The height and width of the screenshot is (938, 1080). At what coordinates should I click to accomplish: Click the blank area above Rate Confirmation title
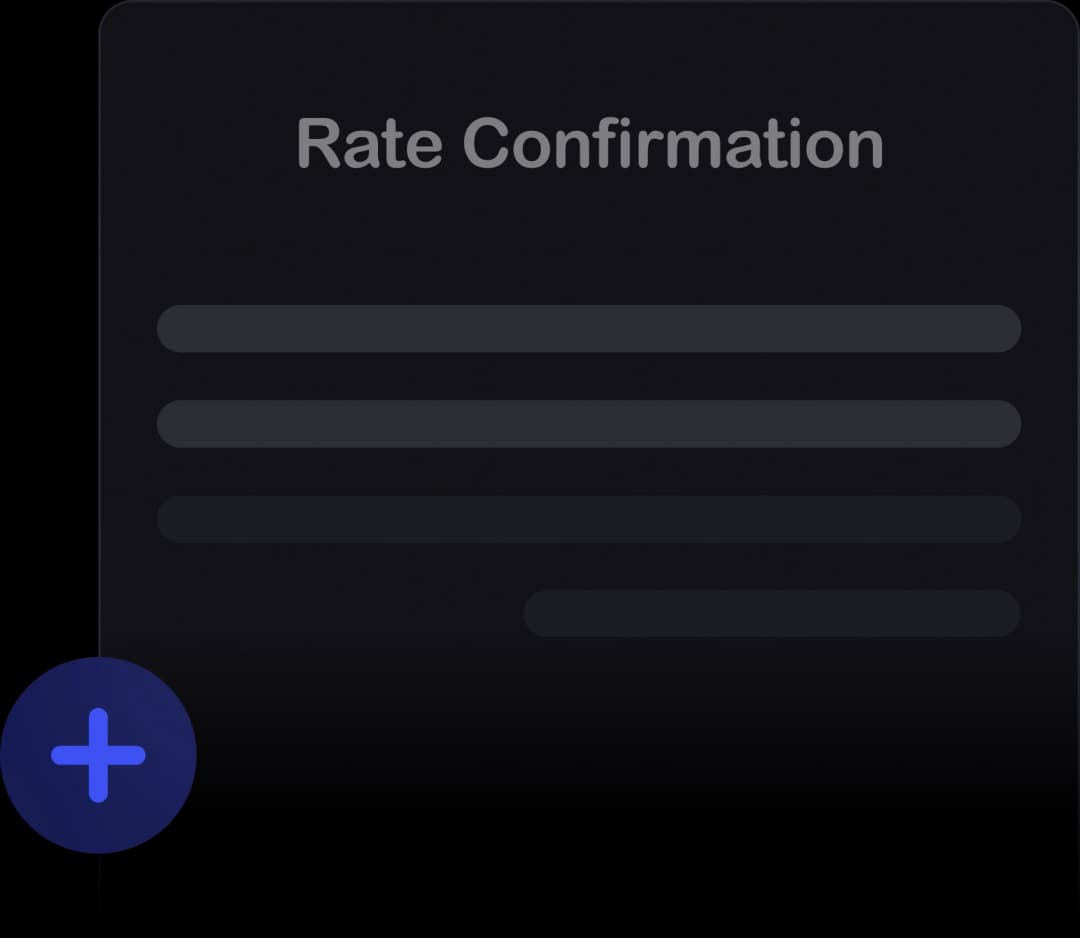point(590,59)
